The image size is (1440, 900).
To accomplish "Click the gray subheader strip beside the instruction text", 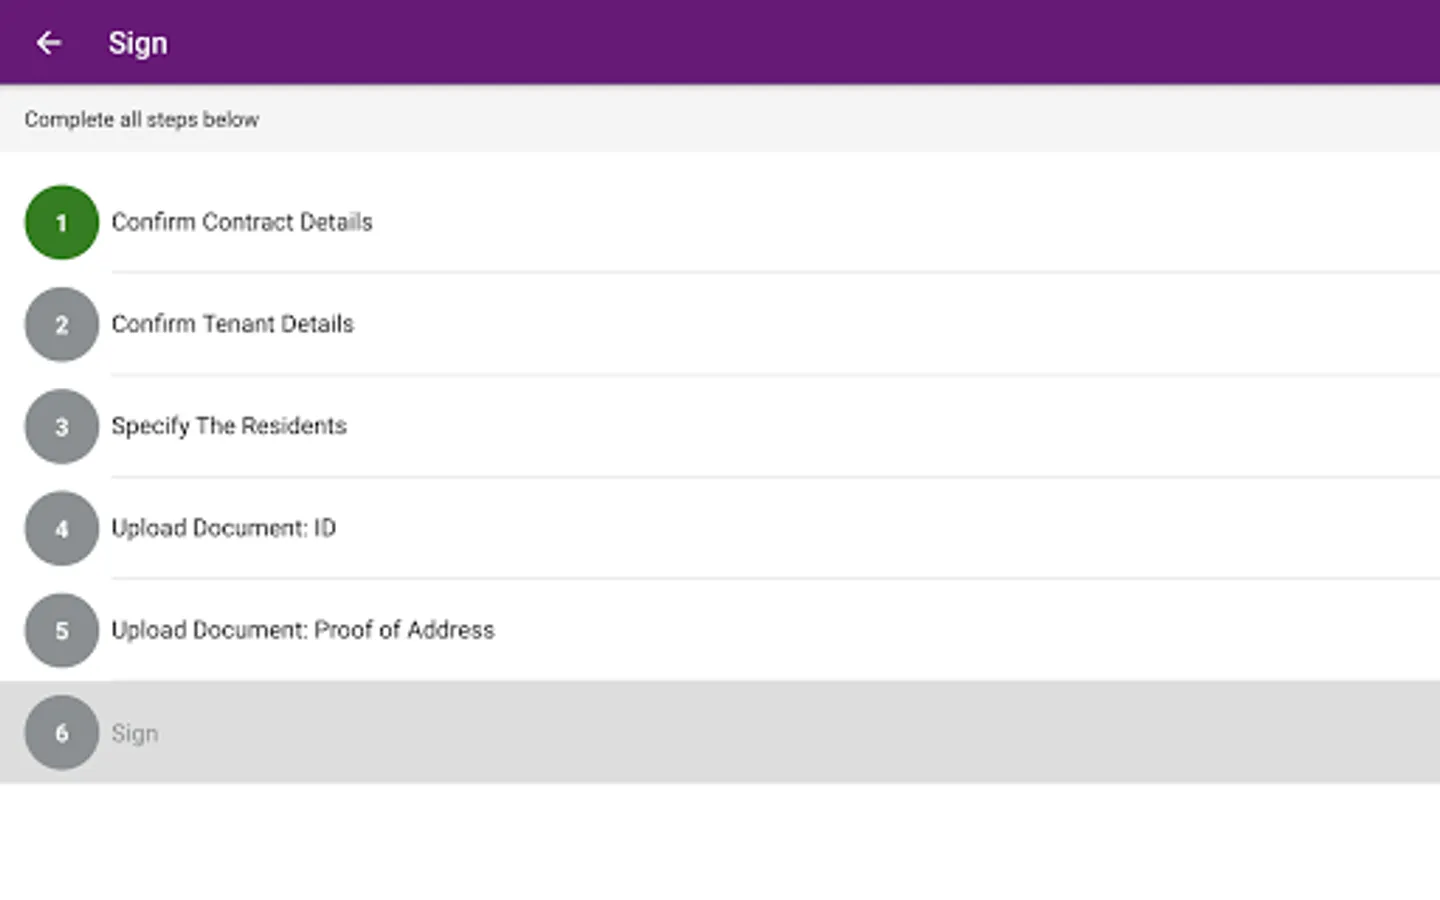I will pos(850,119).
